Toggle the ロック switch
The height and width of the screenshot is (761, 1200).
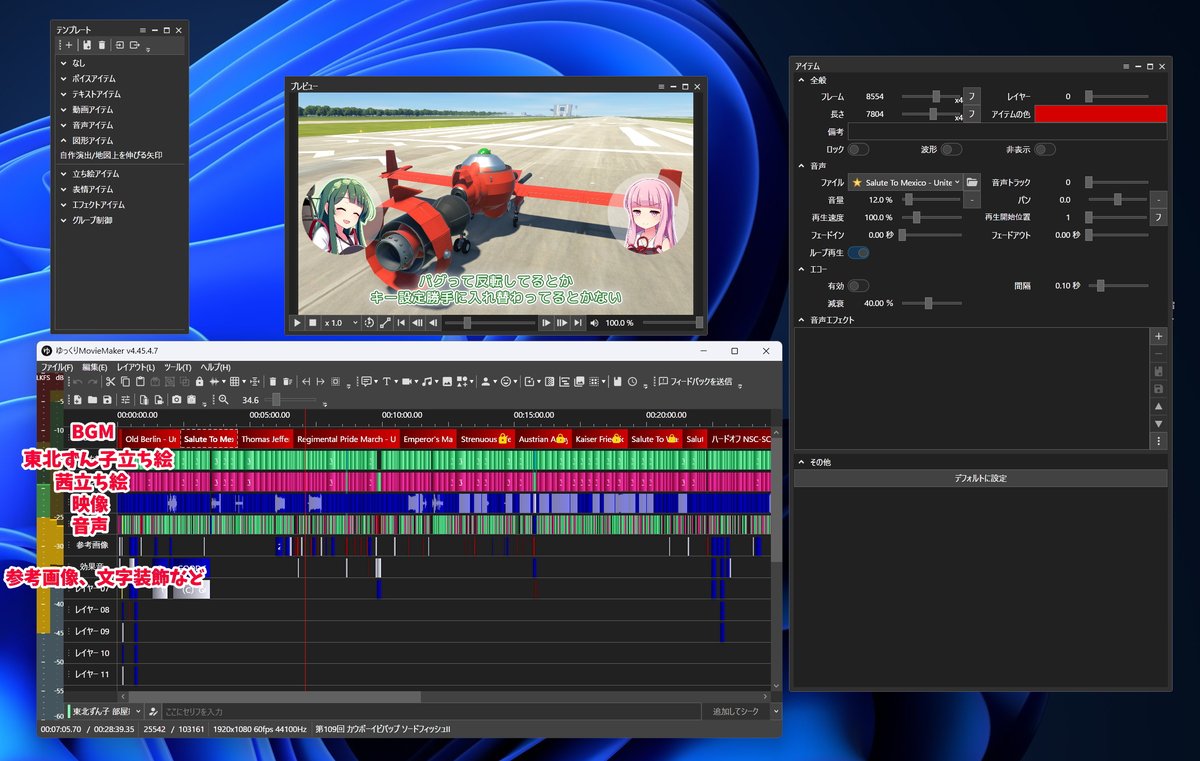858,149
